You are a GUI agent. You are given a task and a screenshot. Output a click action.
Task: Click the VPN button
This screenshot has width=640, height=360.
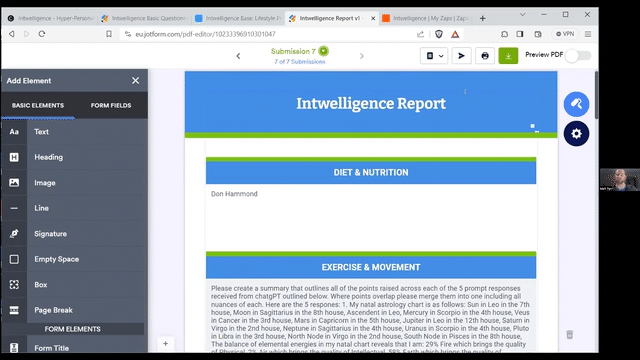tap(565, 34)
